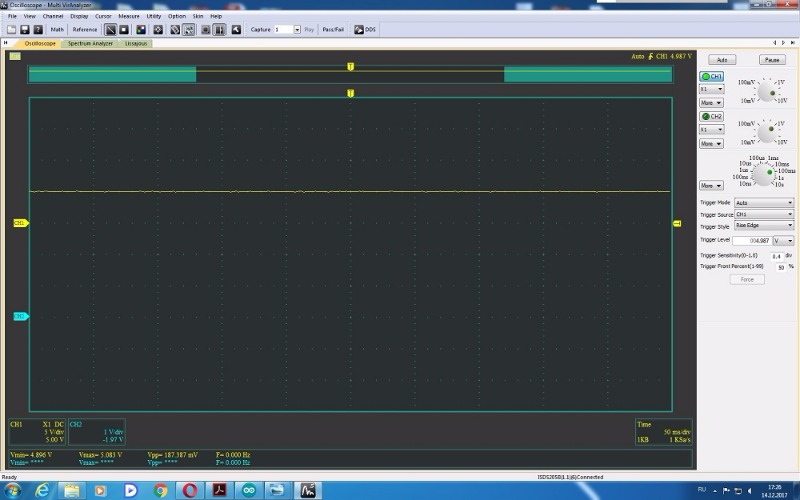Switch to Spectrum Analyzer tab
Screen dimensions: 800x500
coord(90,43)
